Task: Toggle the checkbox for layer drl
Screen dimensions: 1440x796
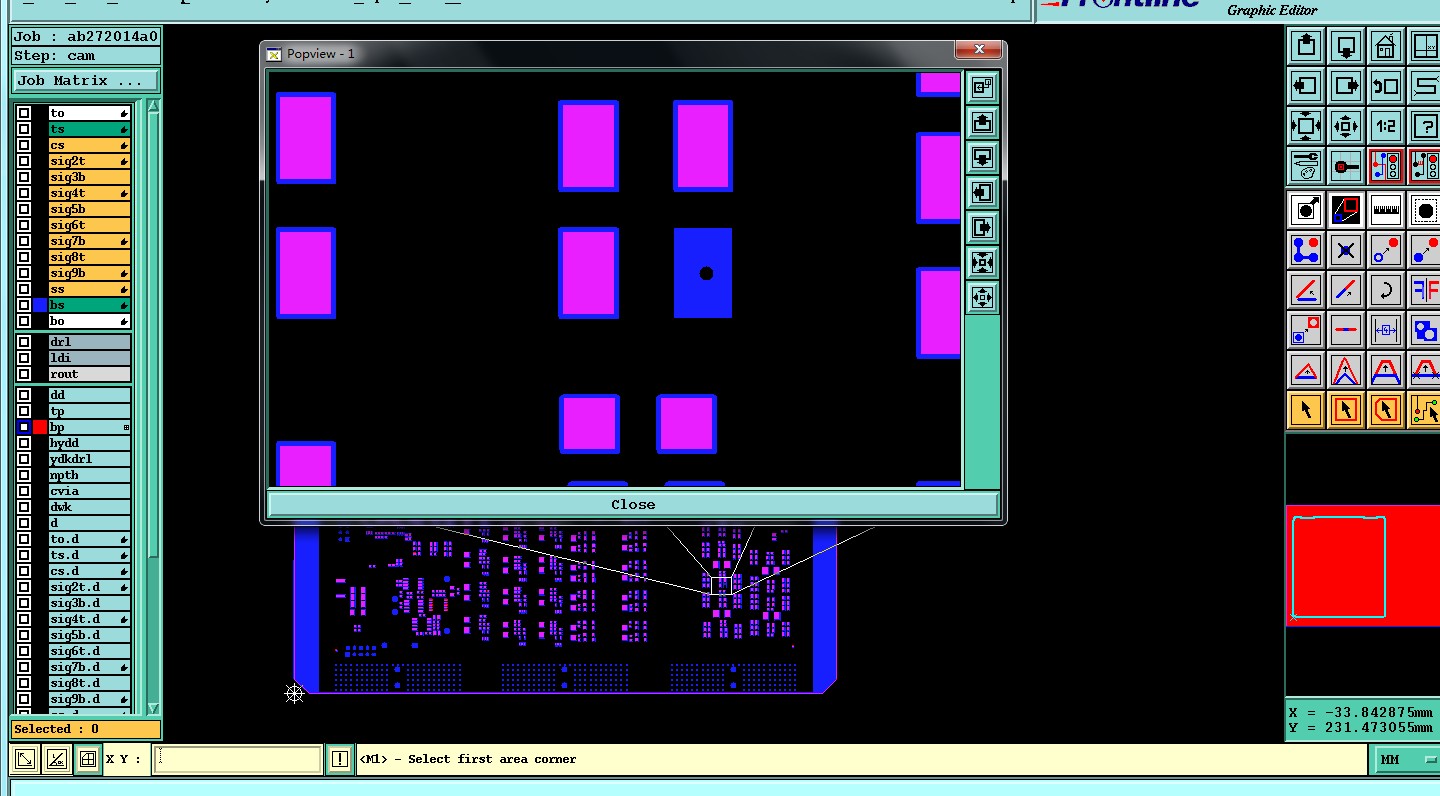Action: click(x=24, y=342)
